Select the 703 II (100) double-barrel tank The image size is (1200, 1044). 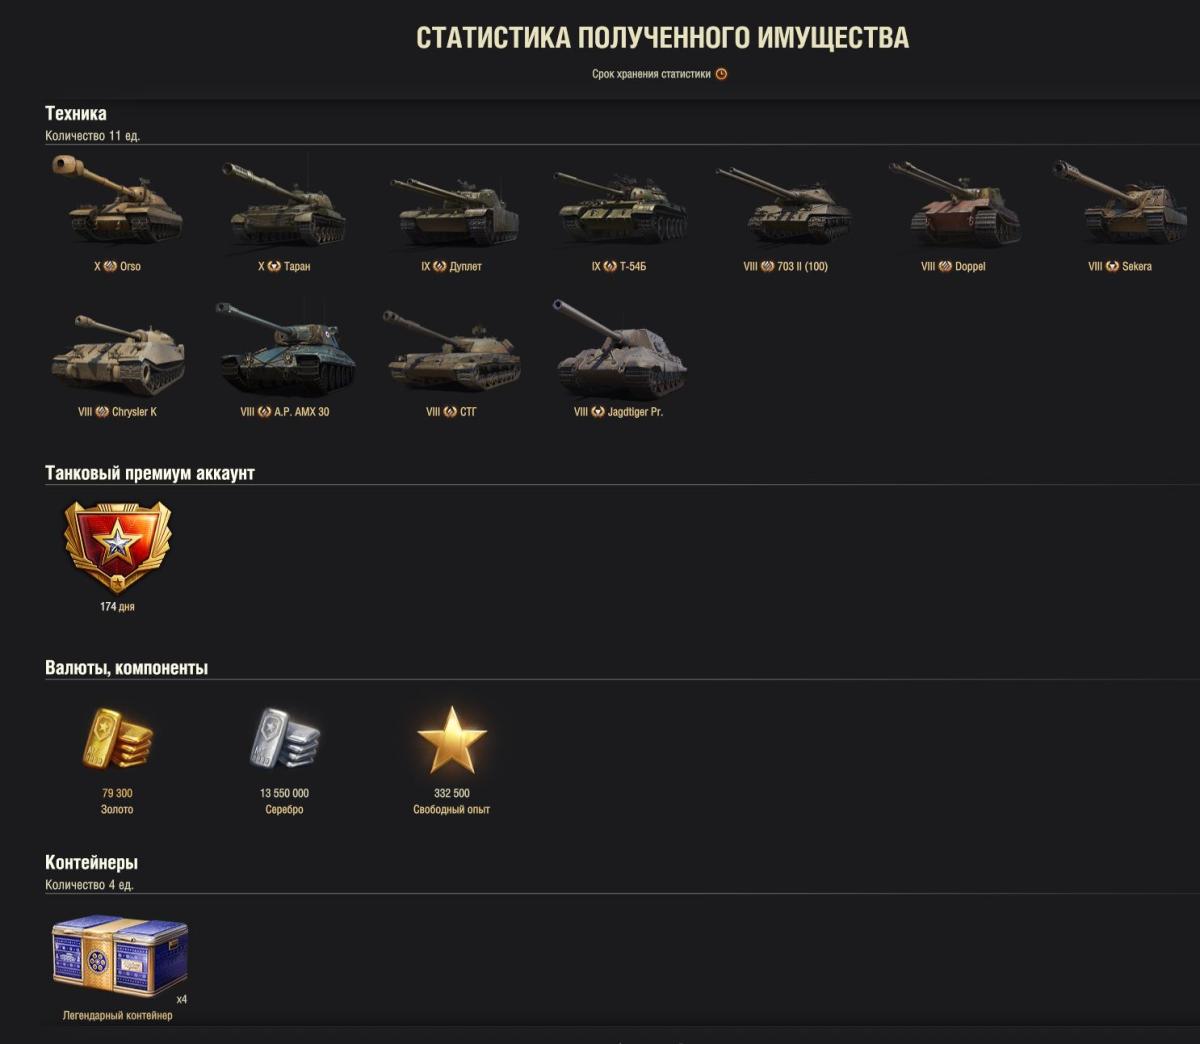coord(785,205)
